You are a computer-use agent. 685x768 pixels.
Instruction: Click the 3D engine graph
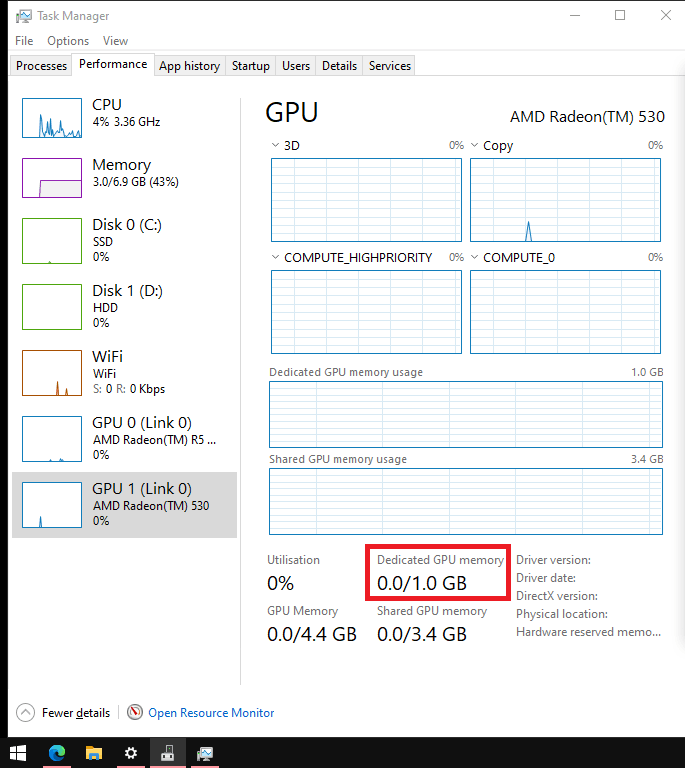pos(366,200)
